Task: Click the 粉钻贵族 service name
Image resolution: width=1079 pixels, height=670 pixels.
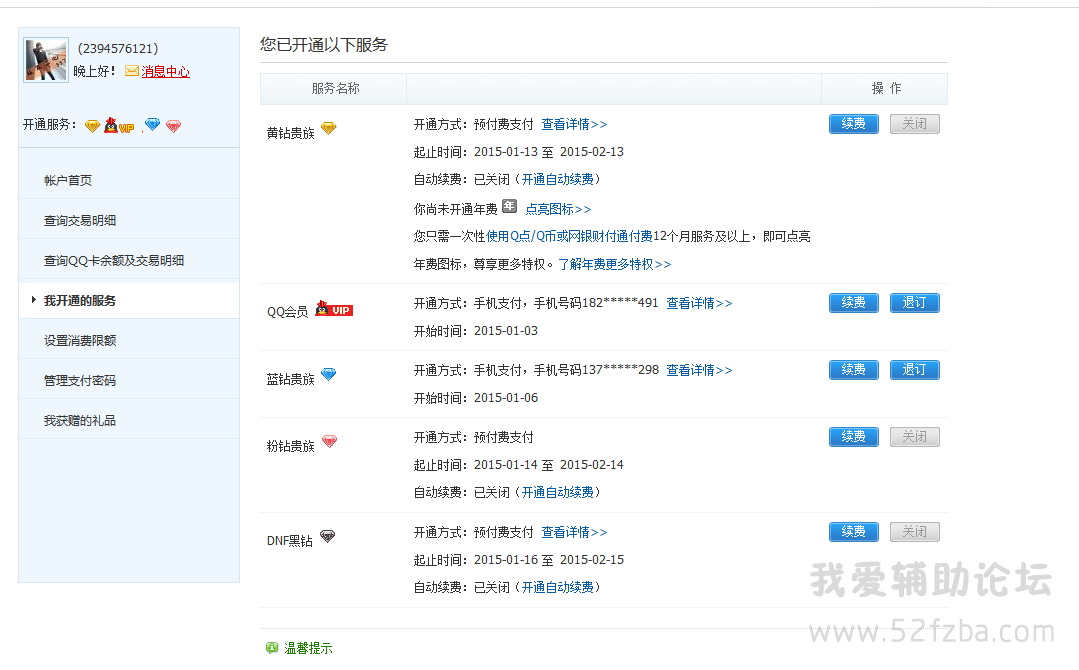Action: [290, 446]
